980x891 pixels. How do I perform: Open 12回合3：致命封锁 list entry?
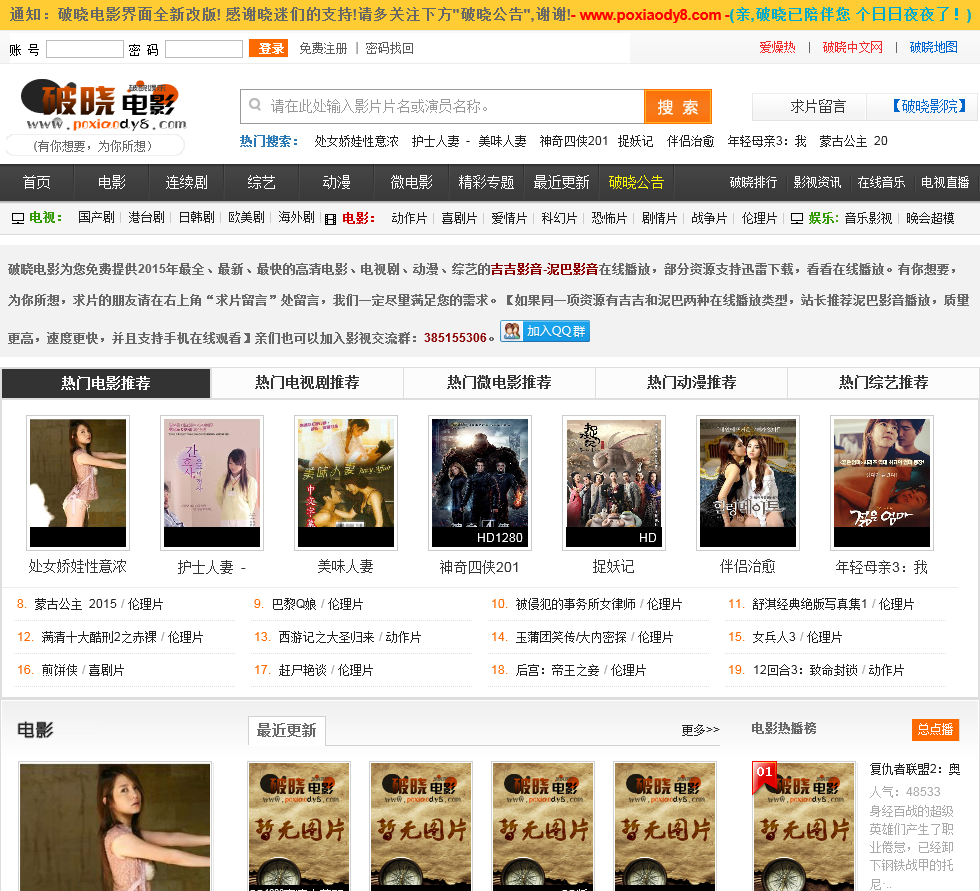805,670
